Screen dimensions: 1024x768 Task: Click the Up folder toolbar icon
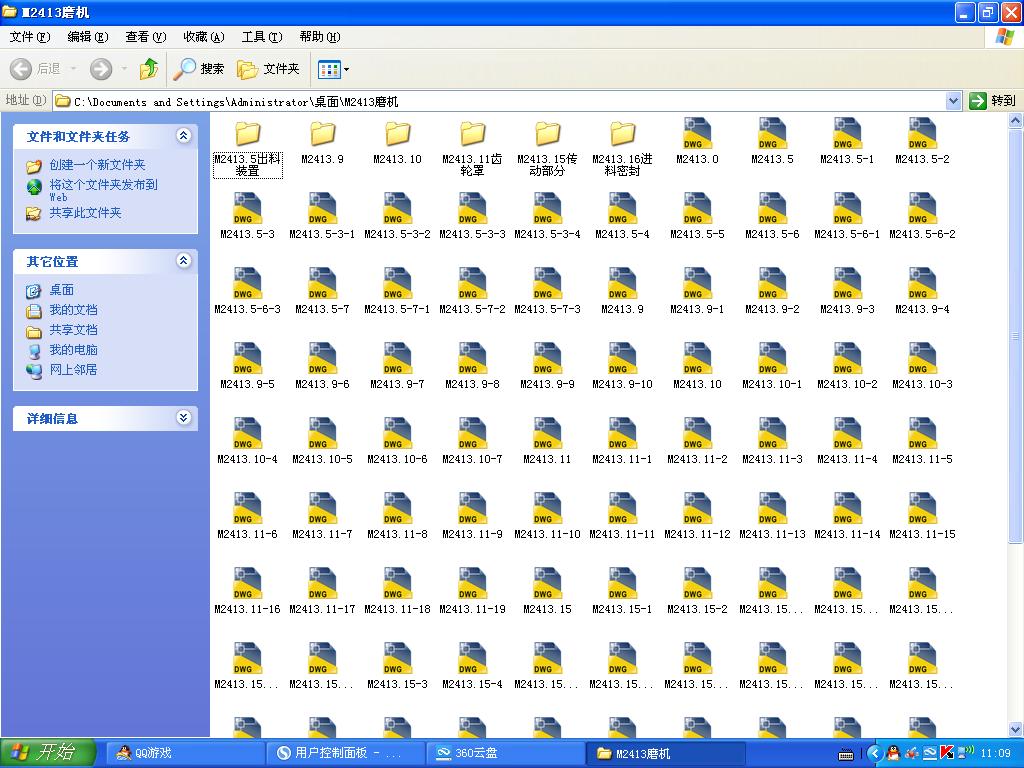(x=149, y=69)
